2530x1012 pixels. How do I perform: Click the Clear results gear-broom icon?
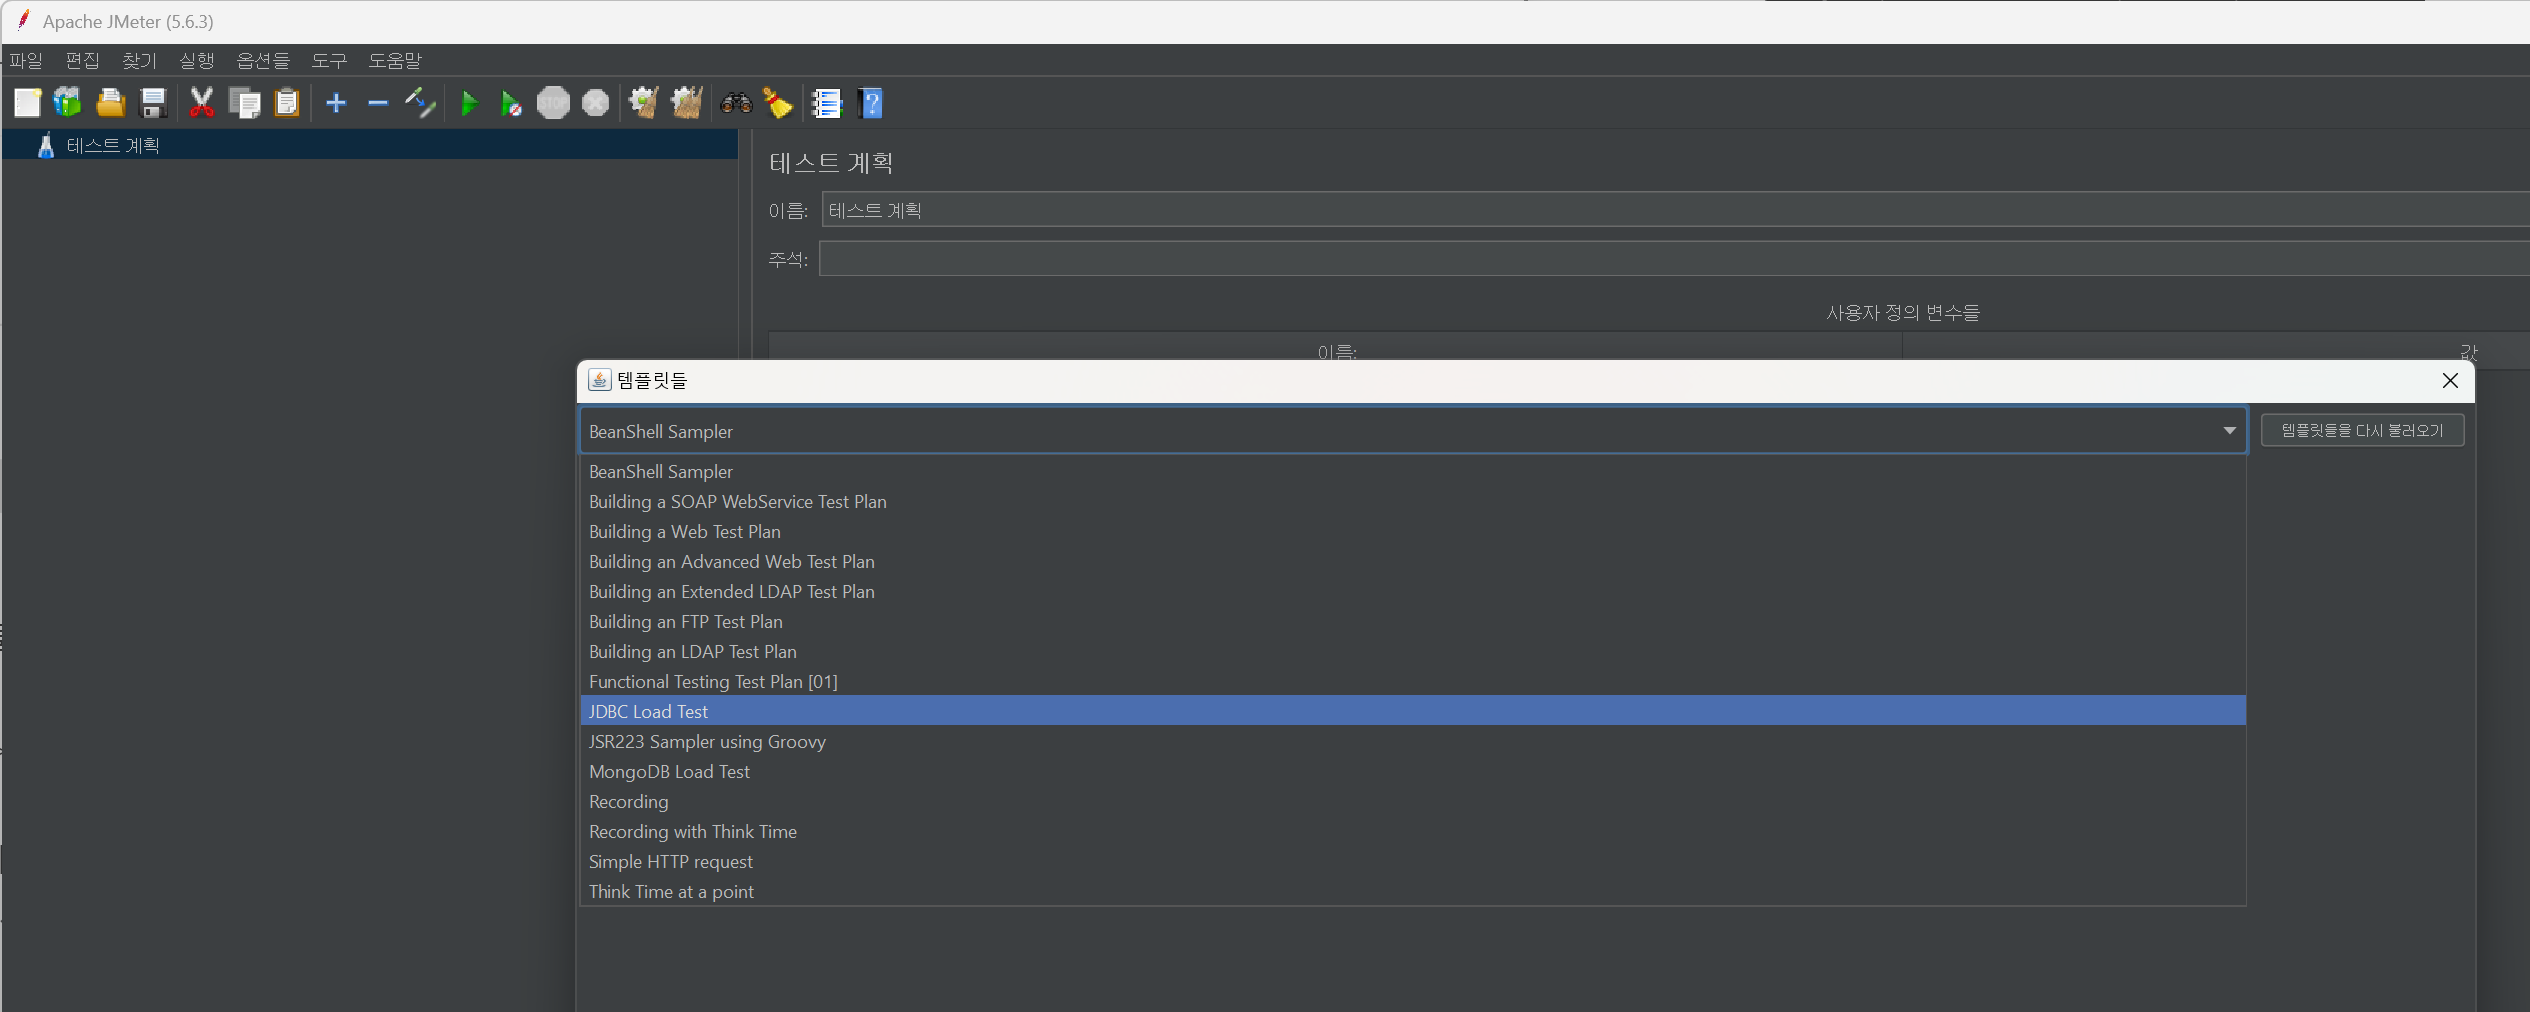pyautogui.click(x=644, y=103)
